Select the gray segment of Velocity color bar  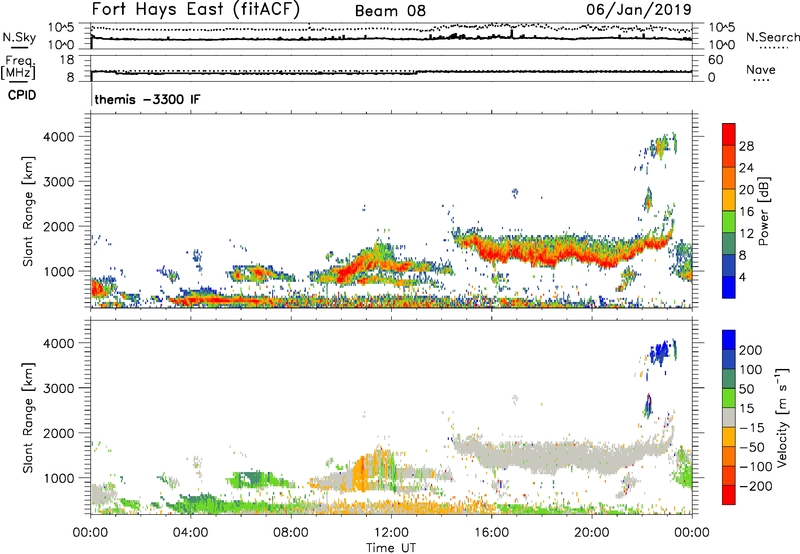pos(729,417)
